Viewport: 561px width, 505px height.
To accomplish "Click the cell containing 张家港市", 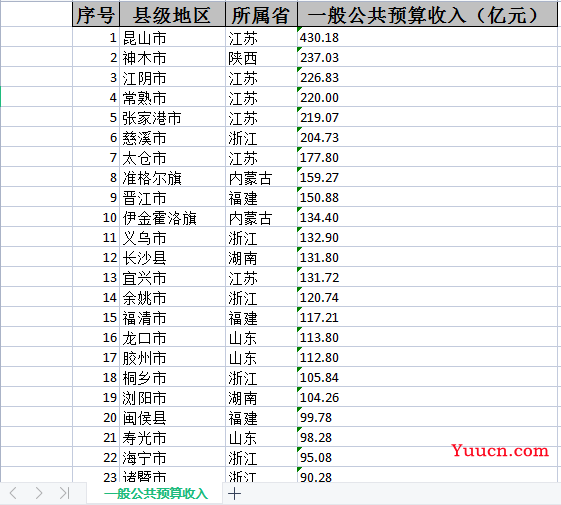I will (172, 117).
